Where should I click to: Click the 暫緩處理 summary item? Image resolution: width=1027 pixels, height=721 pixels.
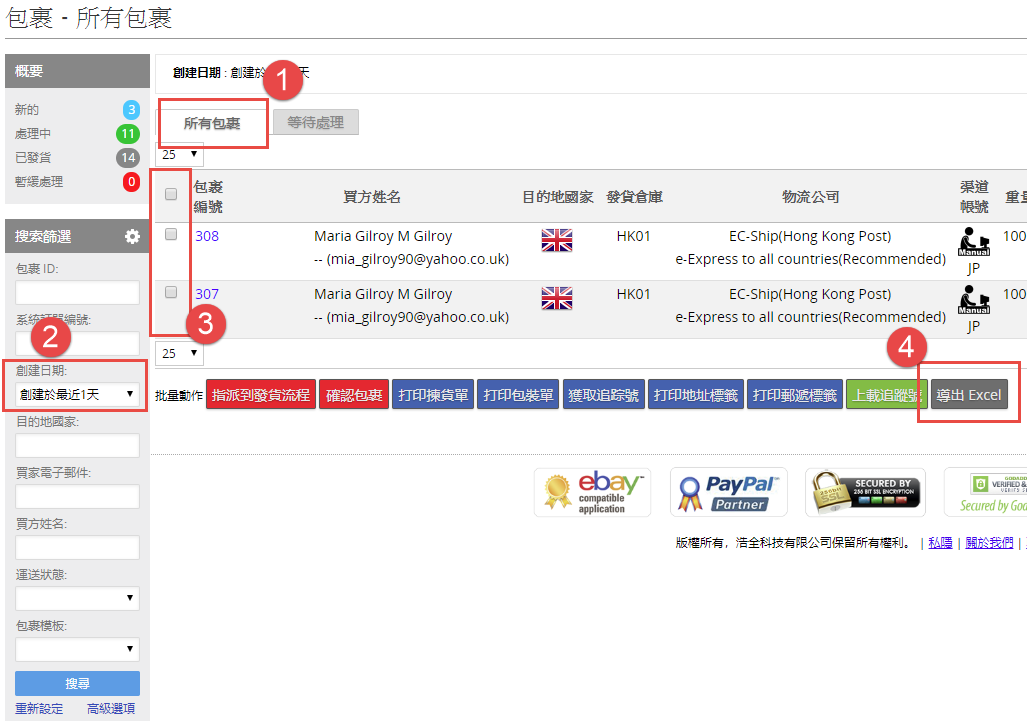tap(39, 182)
